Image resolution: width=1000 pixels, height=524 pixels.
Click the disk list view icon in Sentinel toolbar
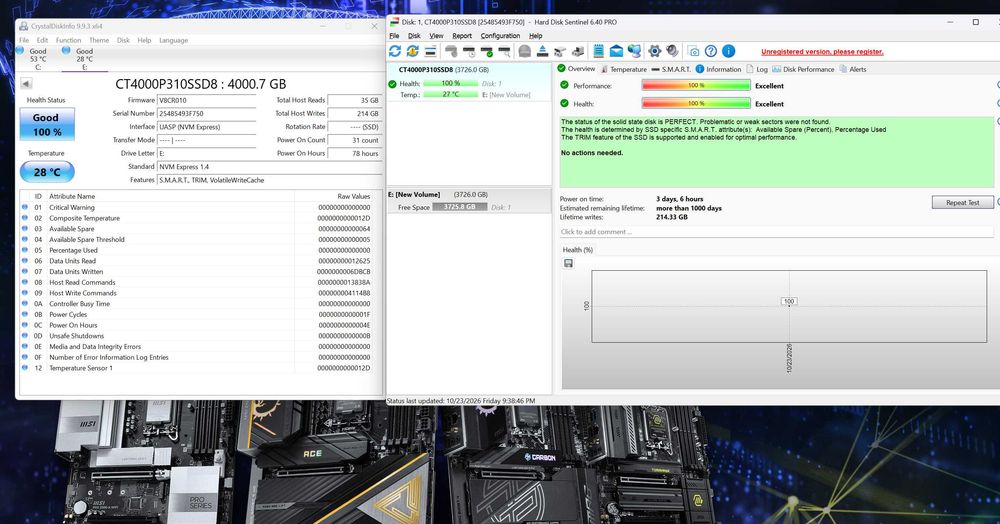[430, 51]
